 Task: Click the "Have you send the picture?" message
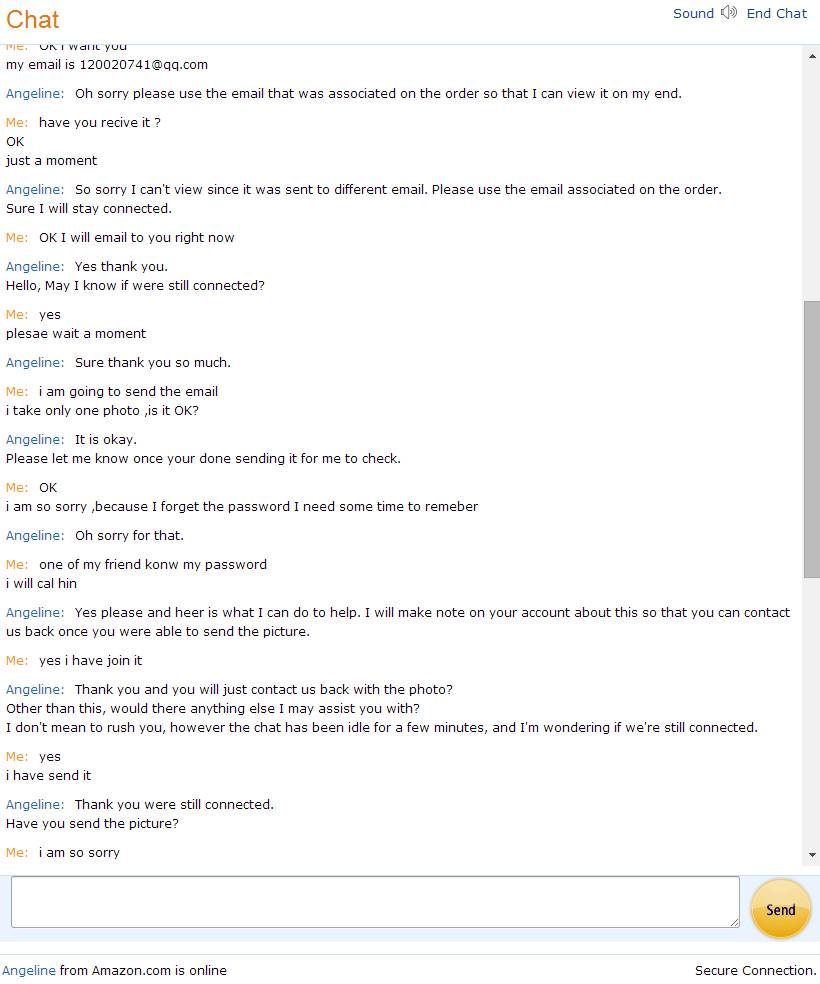click(x=92, y=823)
